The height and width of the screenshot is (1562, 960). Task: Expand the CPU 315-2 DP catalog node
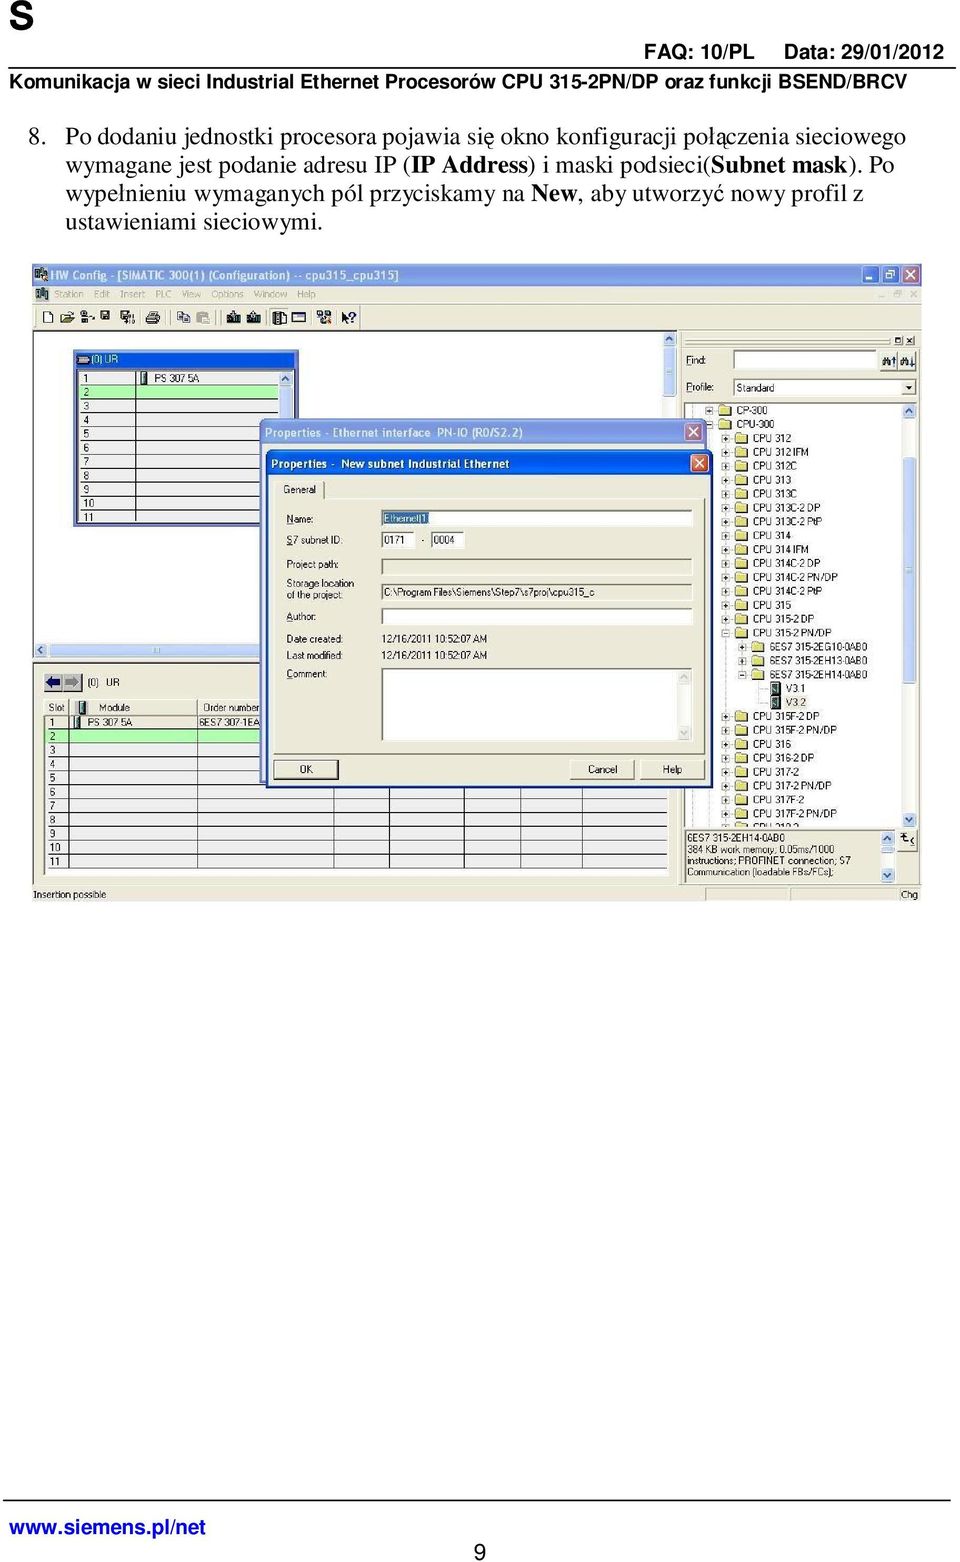[726, 619]
